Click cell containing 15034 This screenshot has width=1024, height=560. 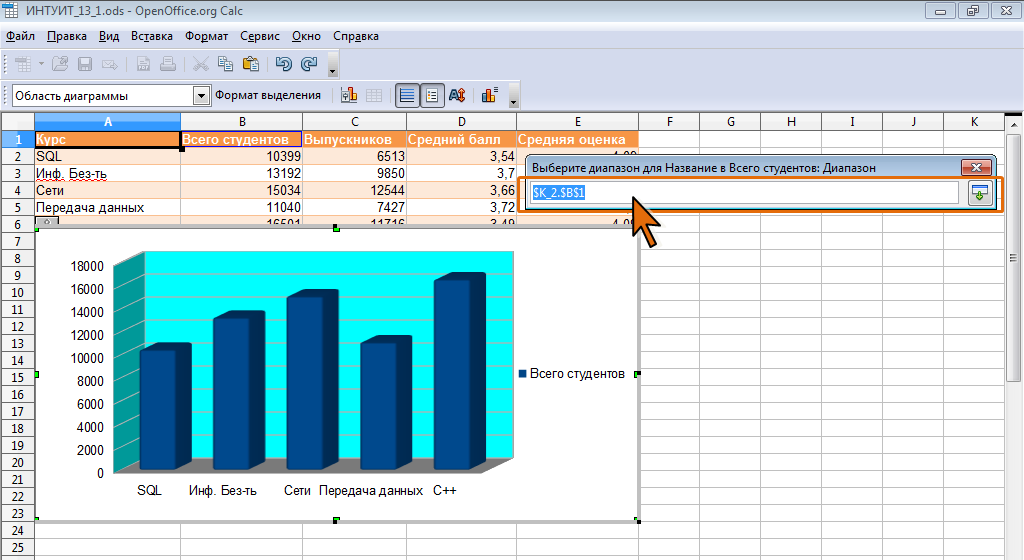coord(242,190)
